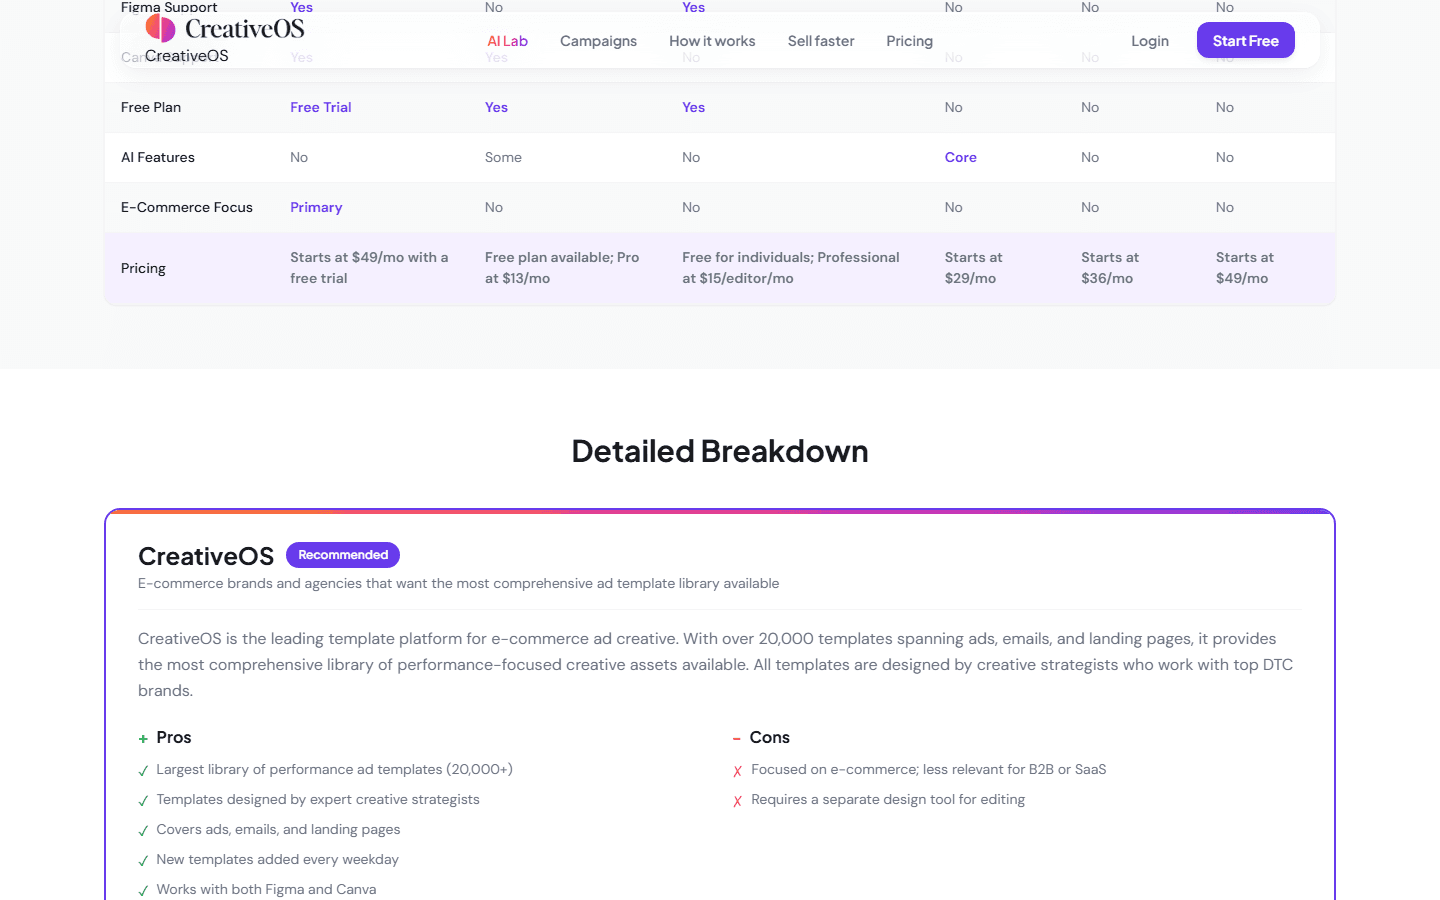Open the AI Lab menu item

pos(507,41)
